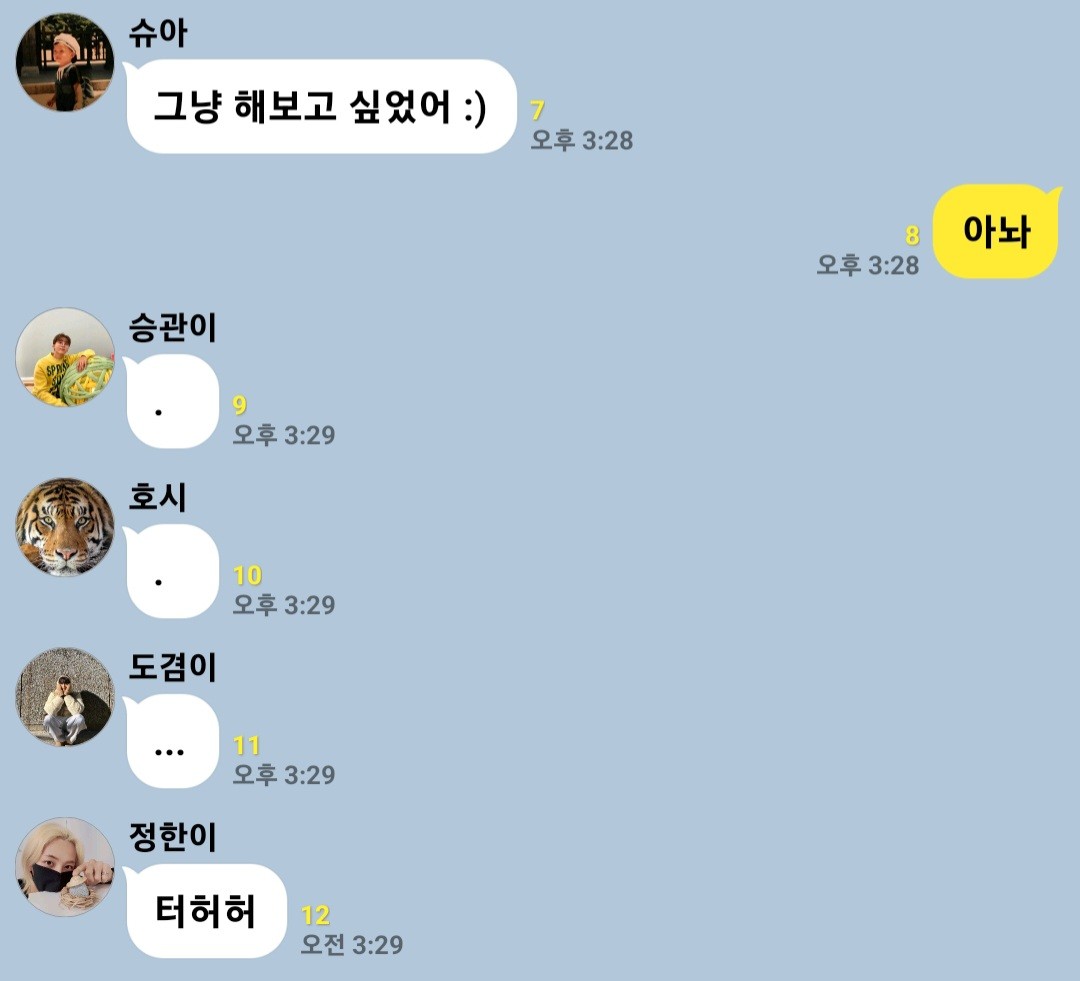Screen dimensions: 1080x981
Task: Open 도겸이's profile photo
Action: point(65,697)
